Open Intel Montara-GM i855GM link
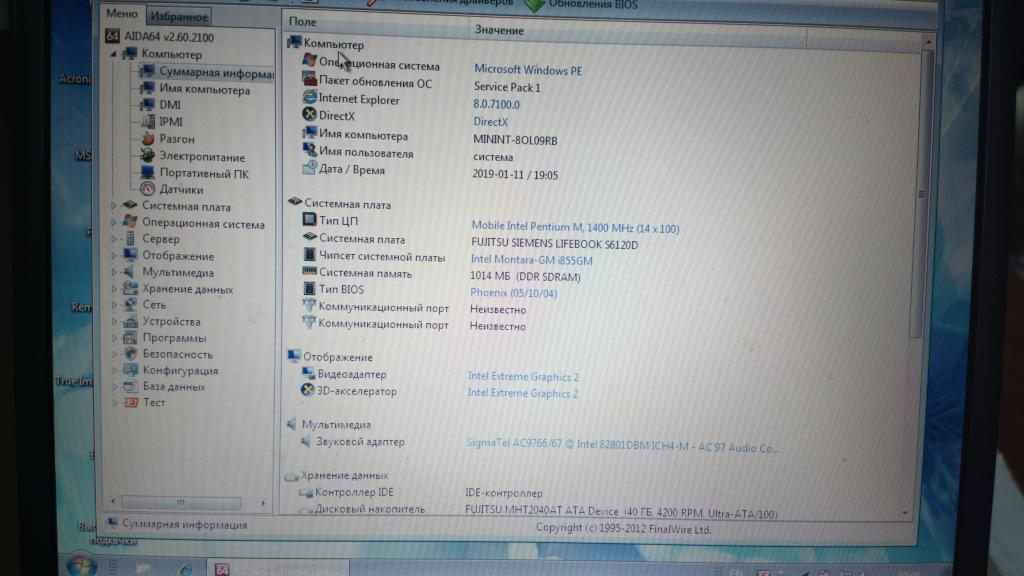1024x576 pixels. 532,260
